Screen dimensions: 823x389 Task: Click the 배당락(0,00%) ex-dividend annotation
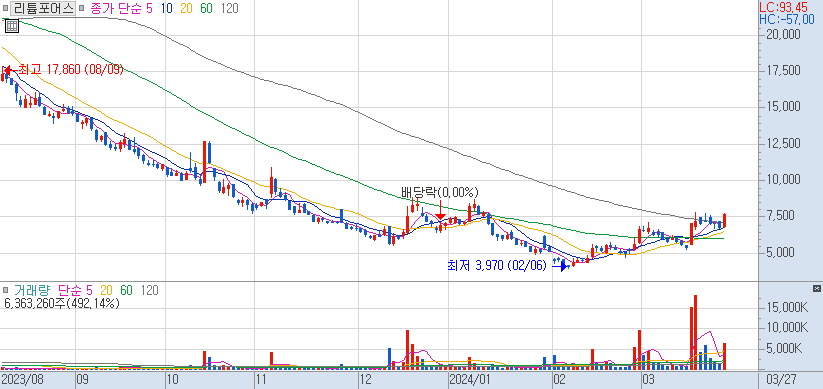pos(440,192)
